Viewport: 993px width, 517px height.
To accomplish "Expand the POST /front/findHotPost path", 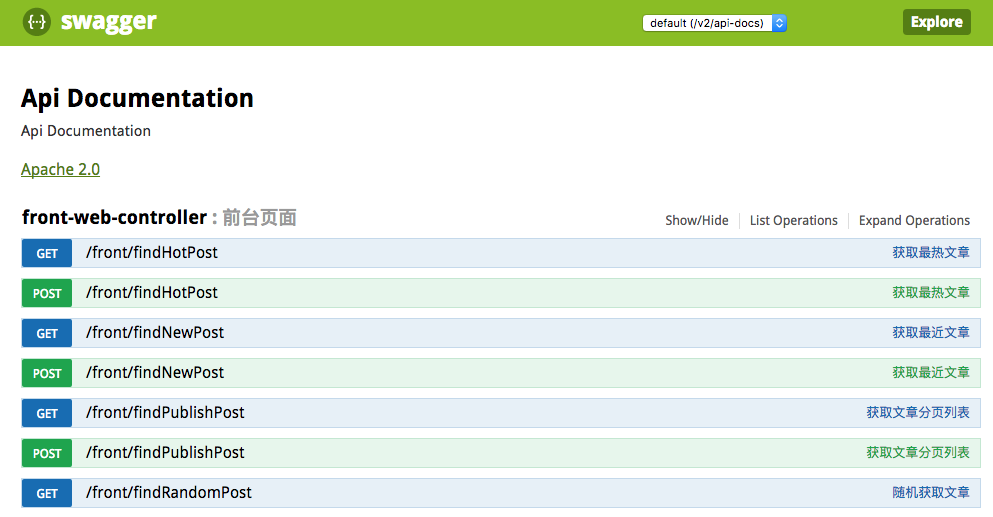I will 151,293.
